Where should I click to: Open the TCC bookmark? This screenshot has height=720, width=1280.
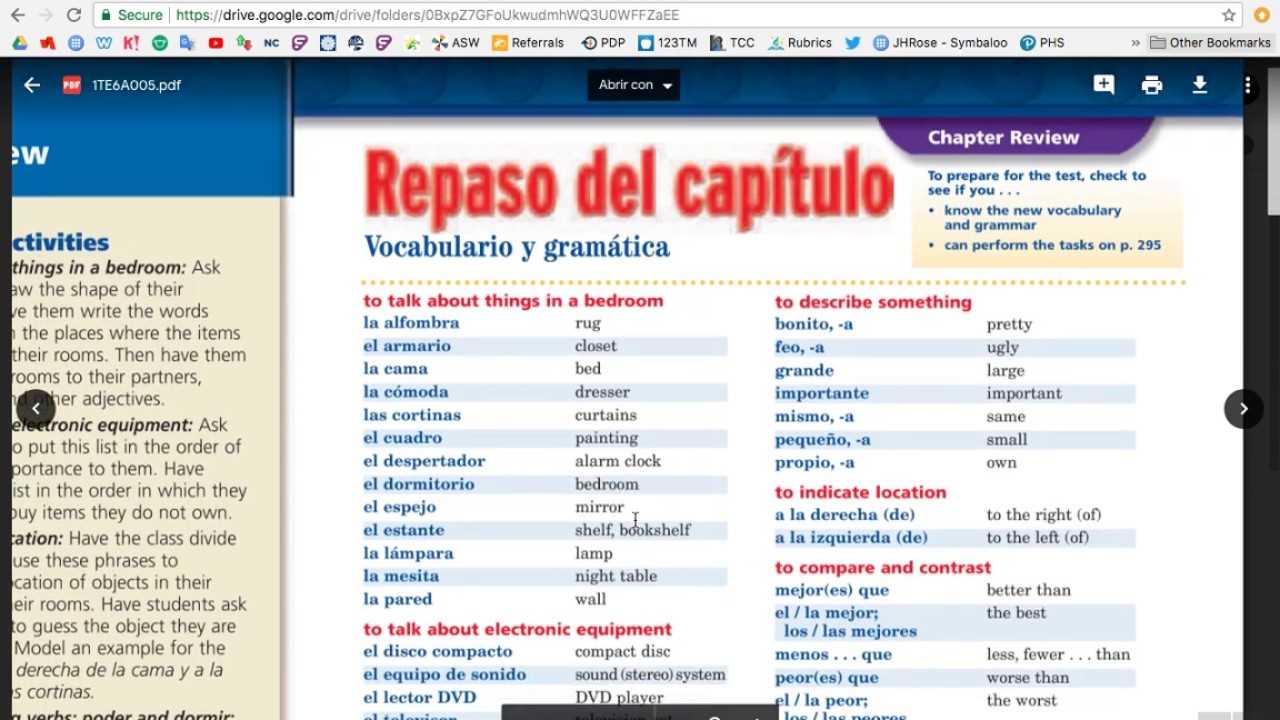point(732,43)
